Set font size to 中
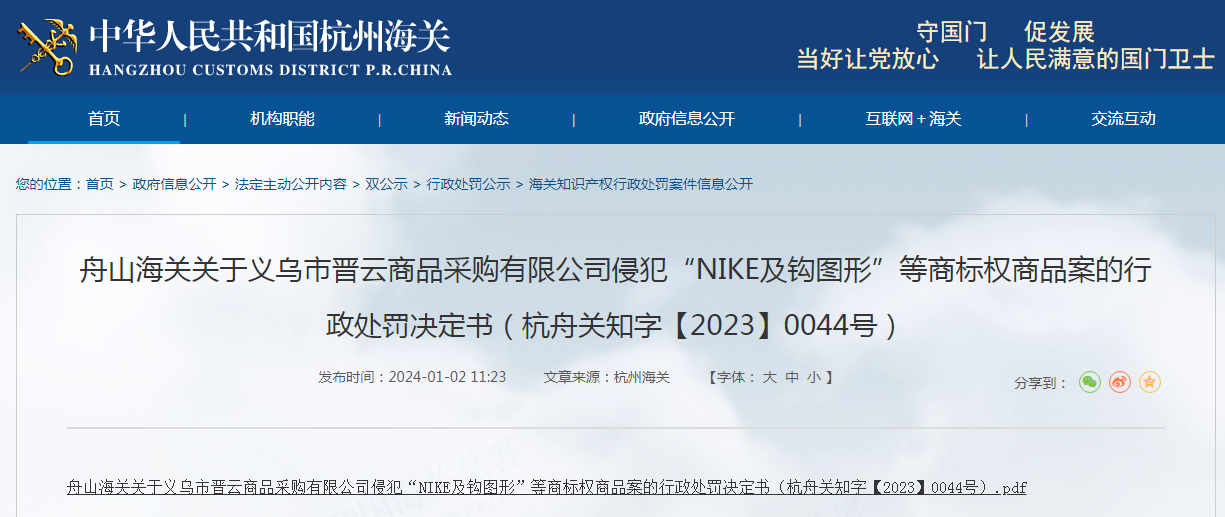Image resolution: width=1225 pixels, height=517 pixels. (x=792, y=377)
